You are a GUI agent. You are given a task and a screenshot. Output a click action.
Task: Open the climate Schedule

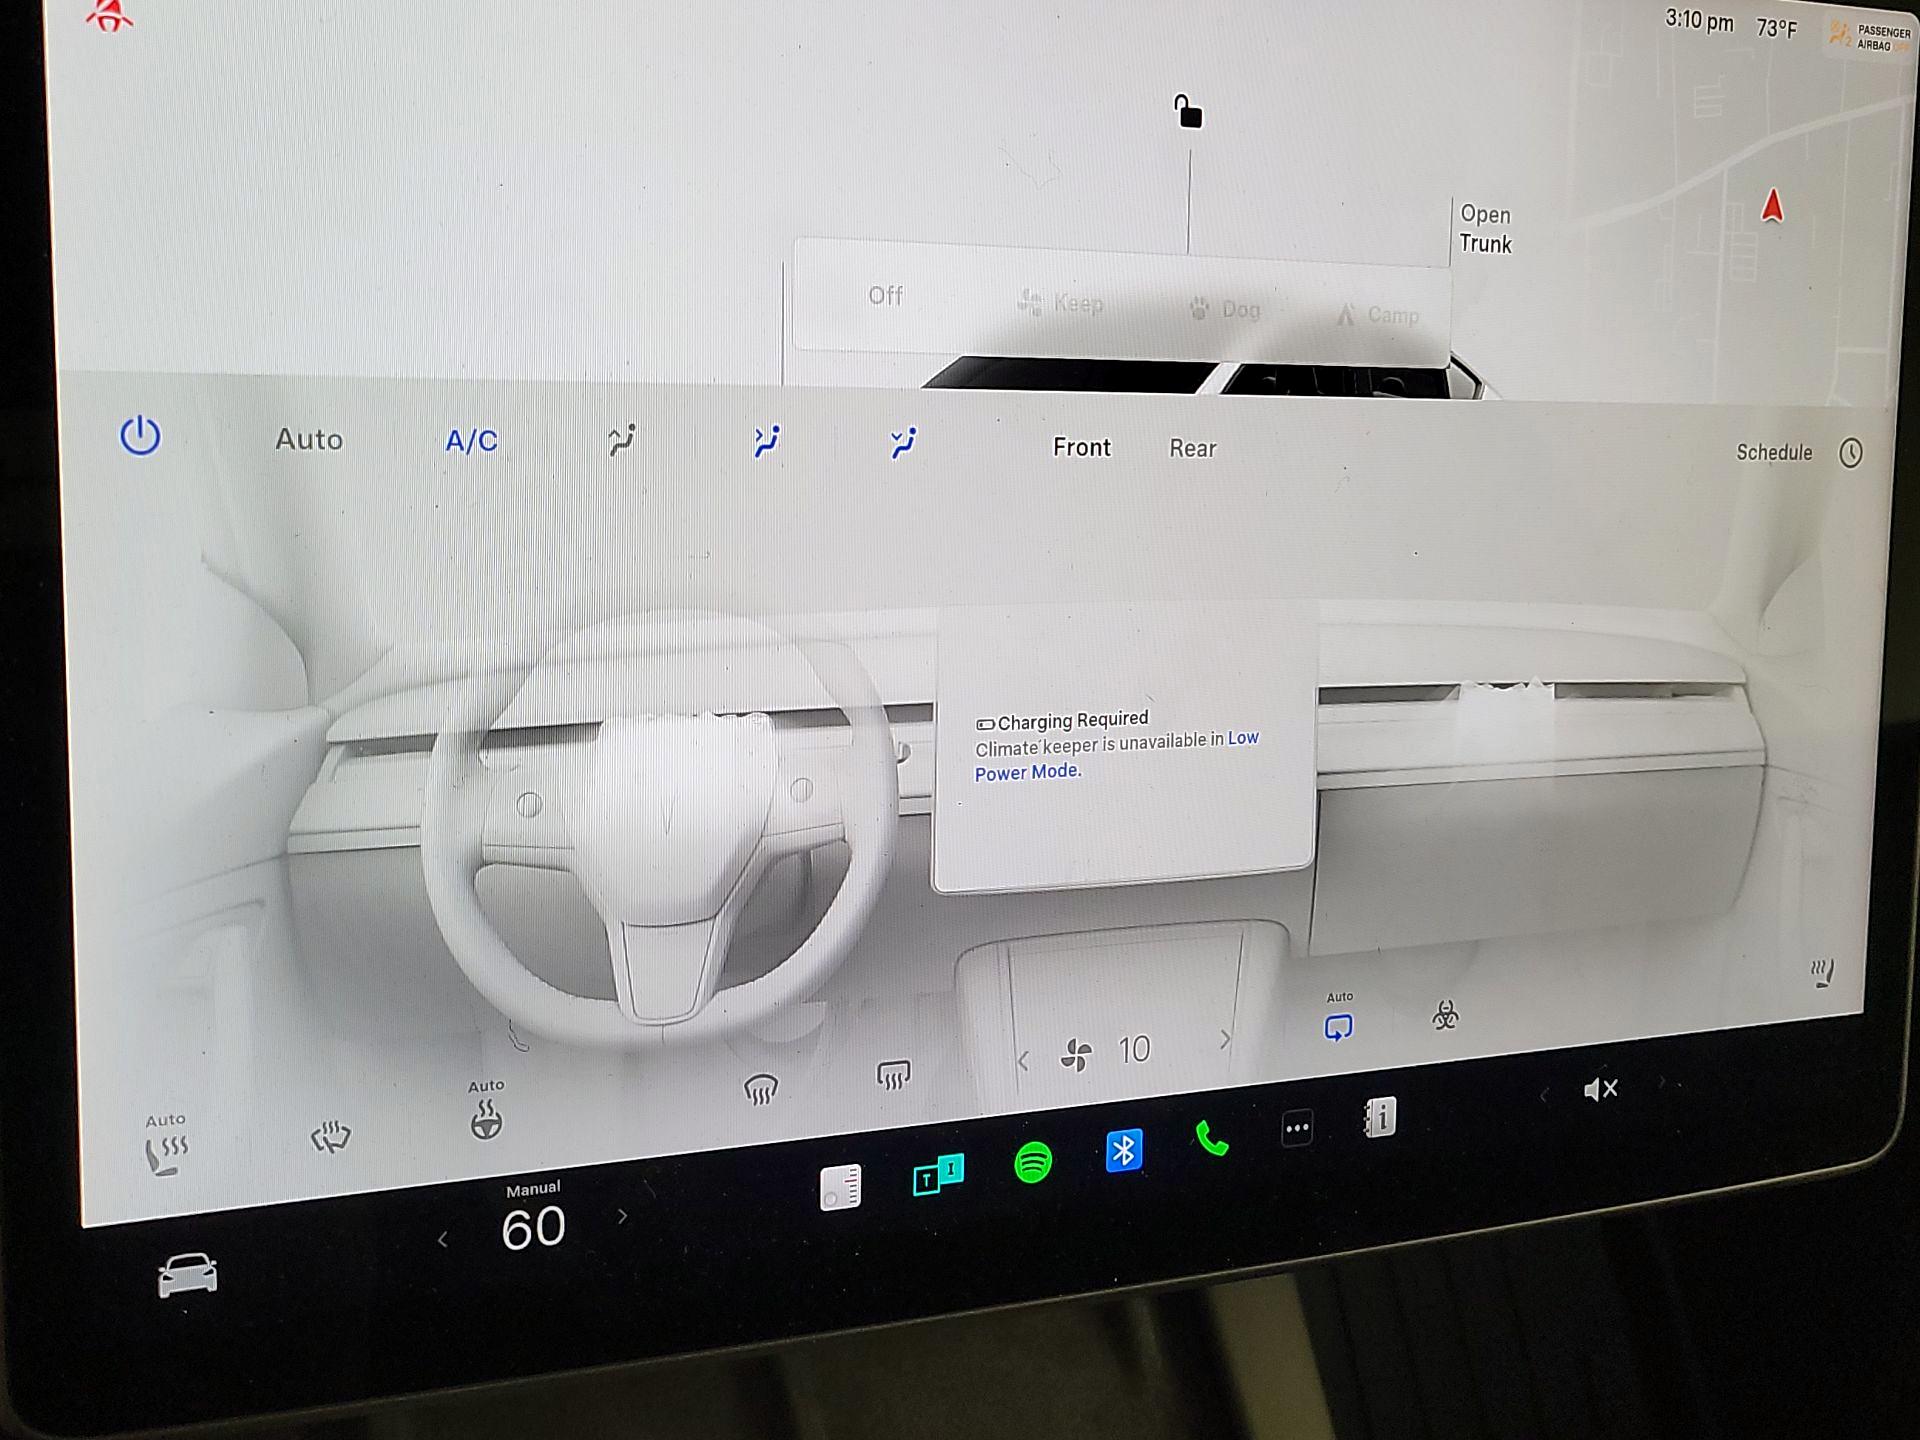click(1774, 452)
